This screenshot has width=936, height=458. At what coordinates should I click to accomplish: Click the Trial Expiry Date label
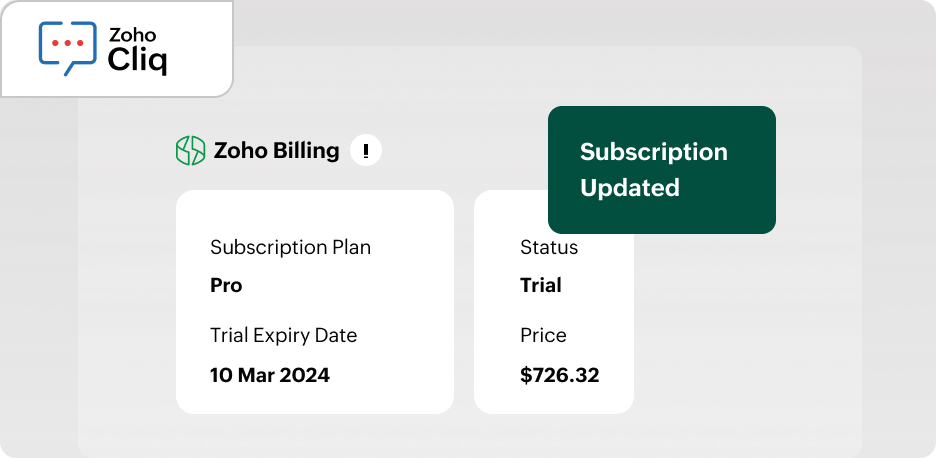[x=283, y=335]
